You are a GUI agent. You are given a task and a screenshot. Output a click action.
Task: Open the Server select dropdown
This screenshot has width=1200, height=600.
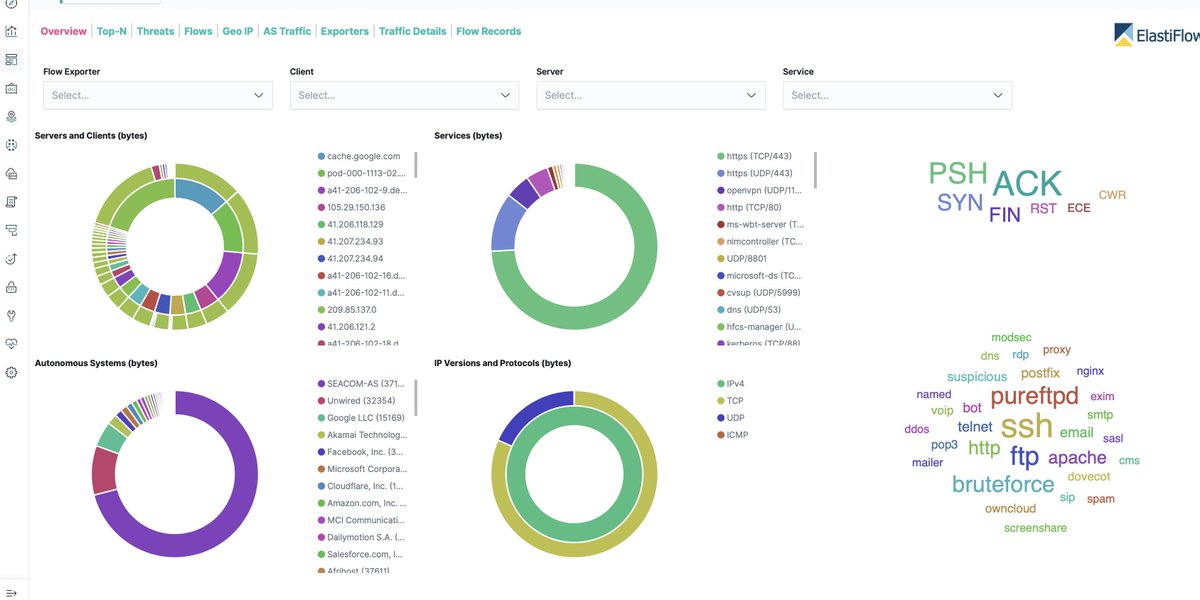[651, 95]
